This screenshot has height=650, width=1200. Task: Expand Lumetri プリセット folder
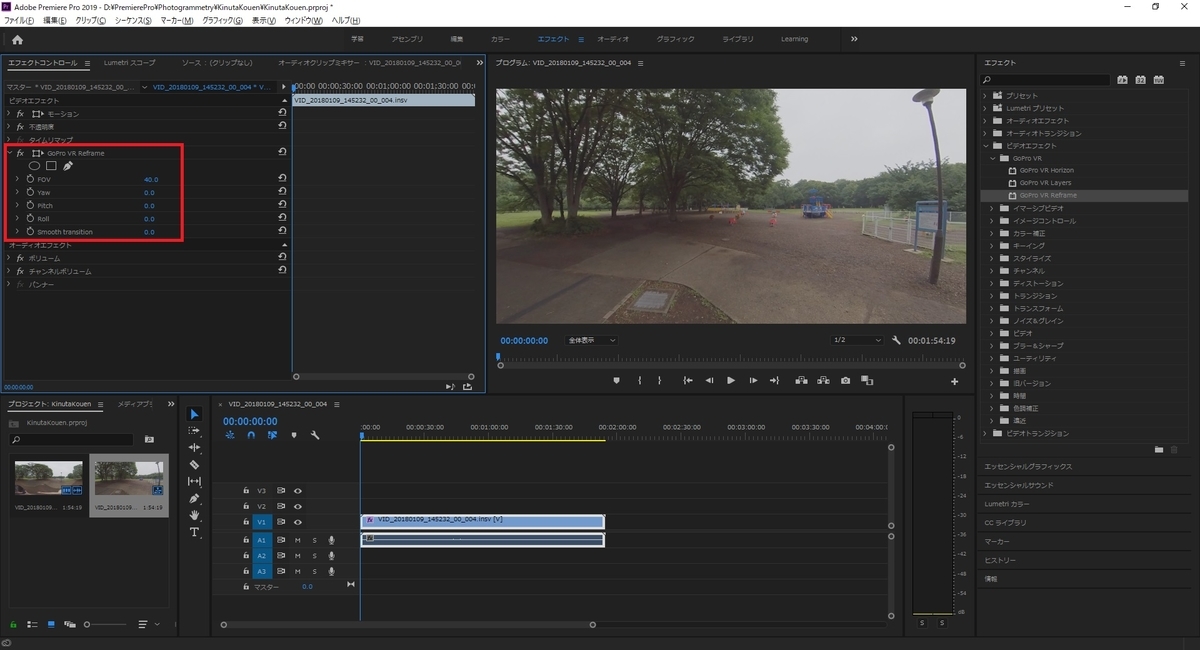point(985,108)
